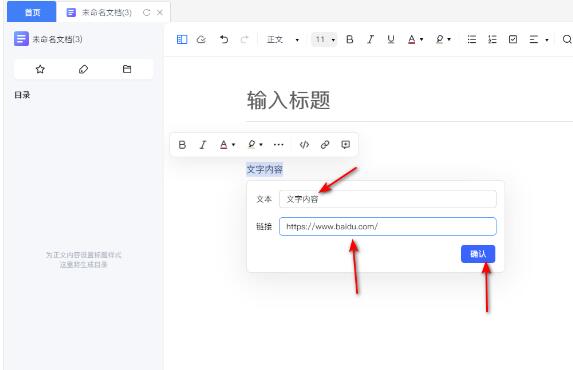Open font color arrow in top toolbar
This screenshot has height=370, width=573.
point(422,39)
